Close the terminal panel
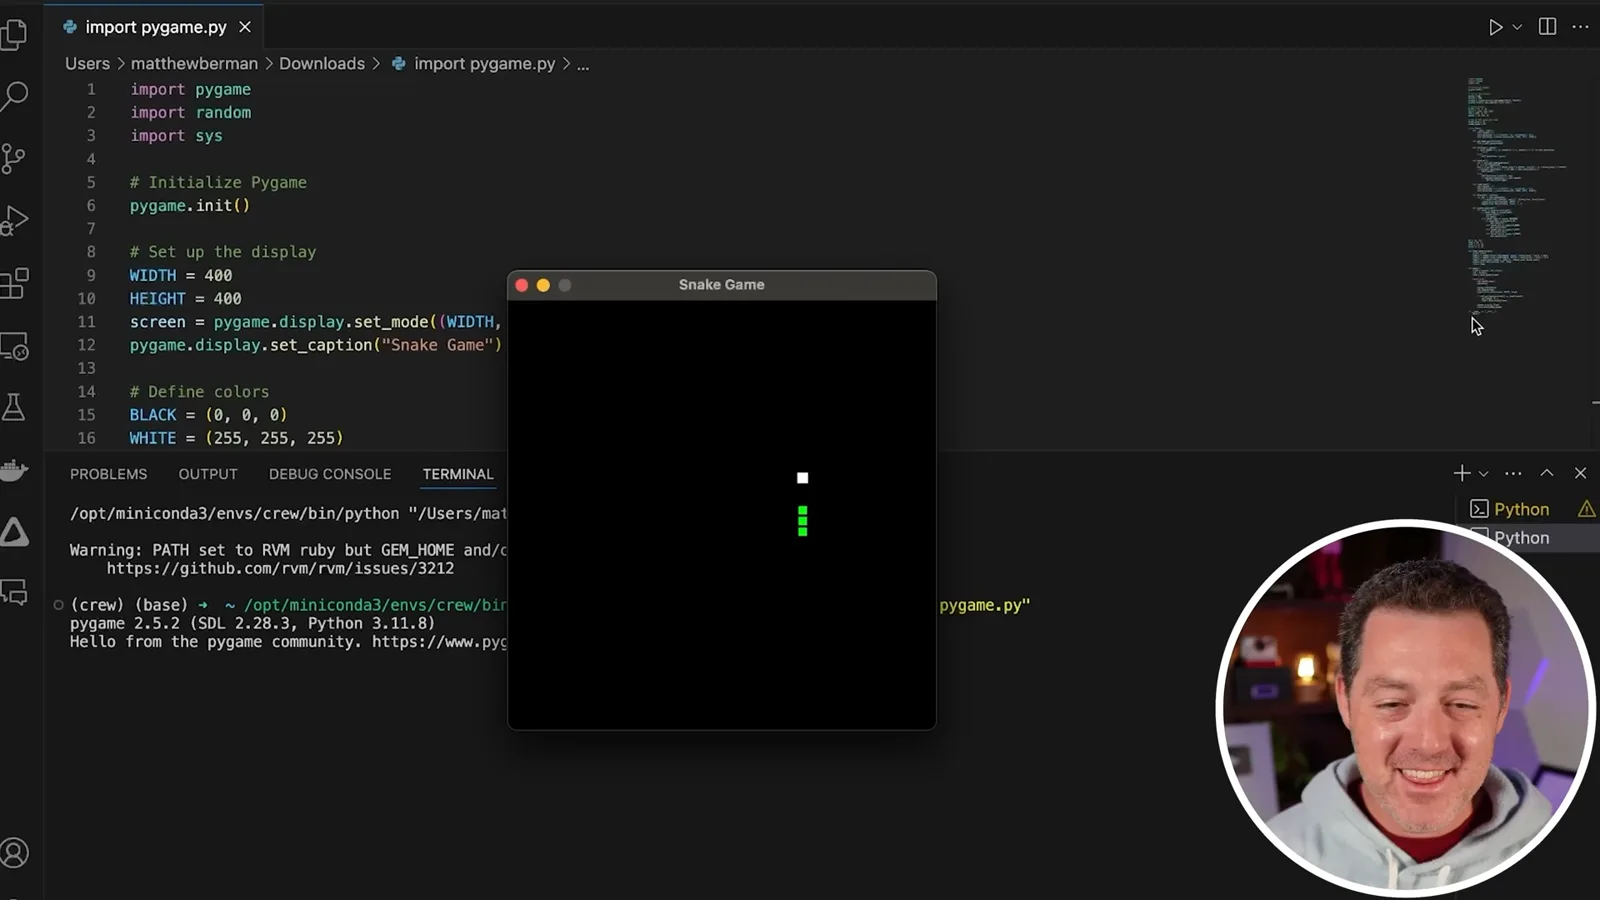The image size is (1600, 900). 1580,473
